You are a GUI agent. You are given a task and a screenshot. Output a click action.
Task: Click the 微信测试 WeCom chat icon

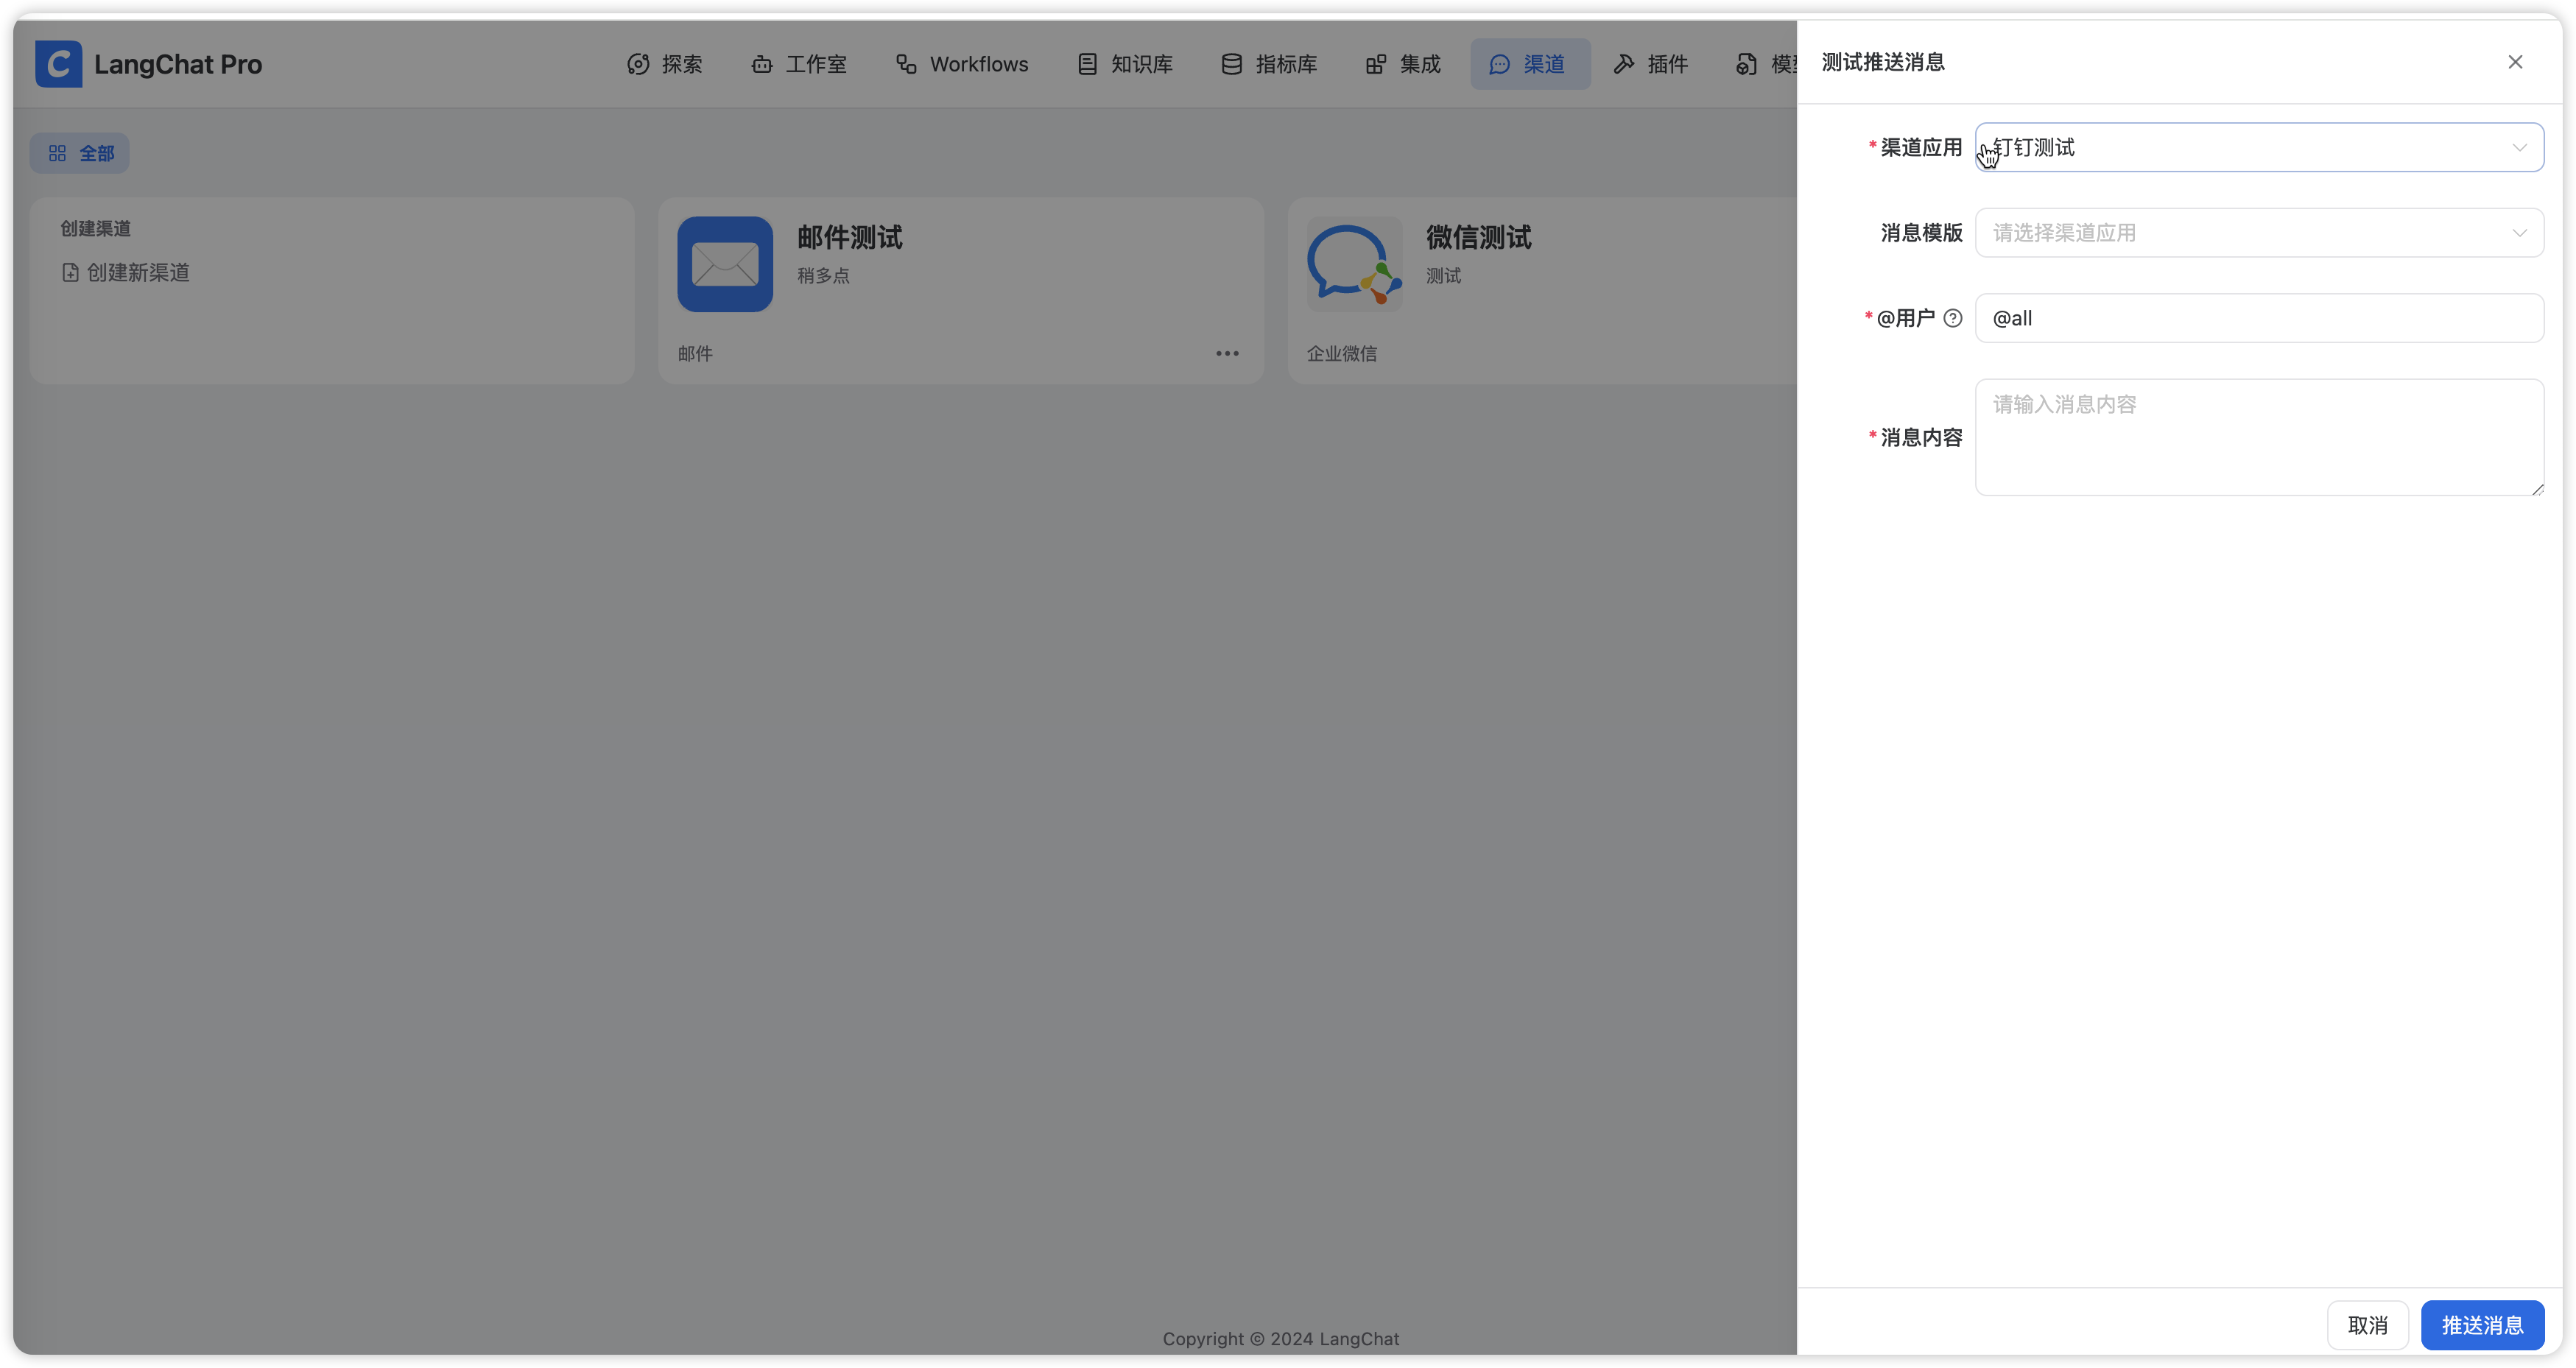(1353, 264)
